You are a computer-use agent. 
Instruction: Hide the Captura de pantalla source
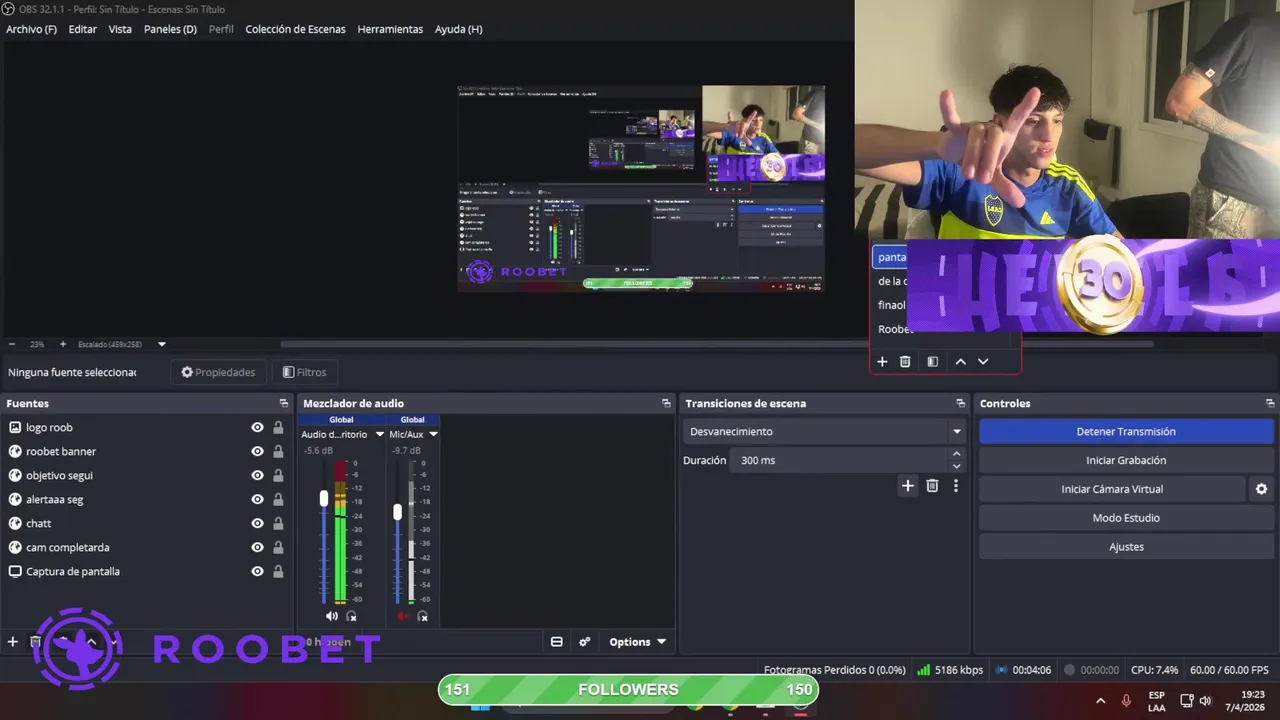point(257,571)
